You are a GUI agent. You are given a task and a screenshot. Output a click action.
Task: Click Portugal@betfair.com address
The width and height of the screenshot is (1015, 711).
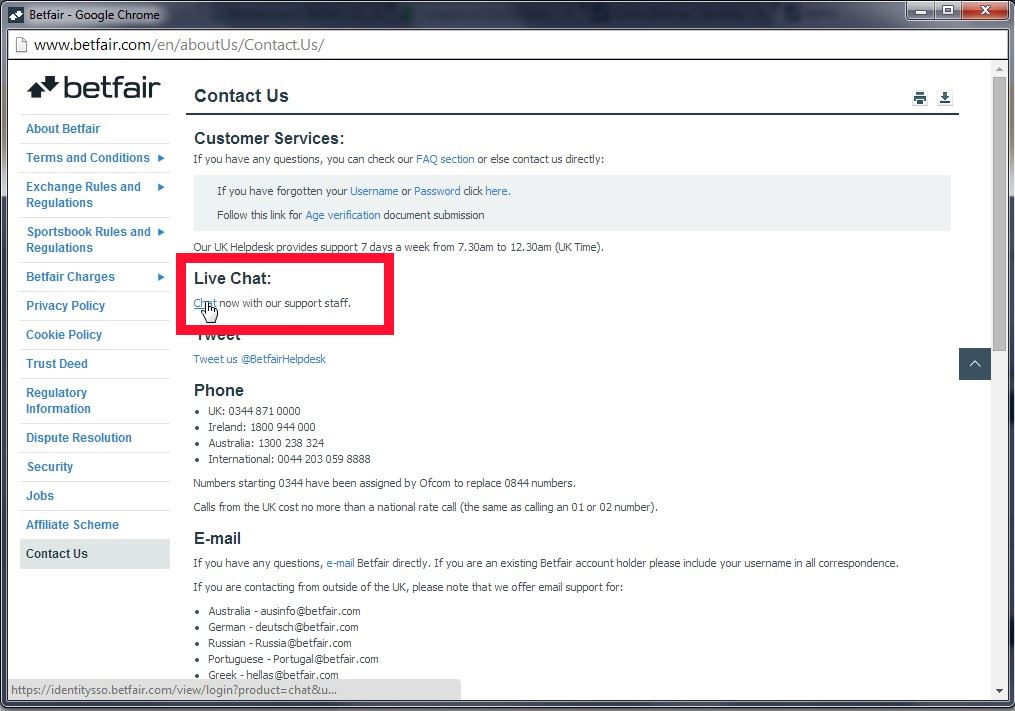coord(326,659)
